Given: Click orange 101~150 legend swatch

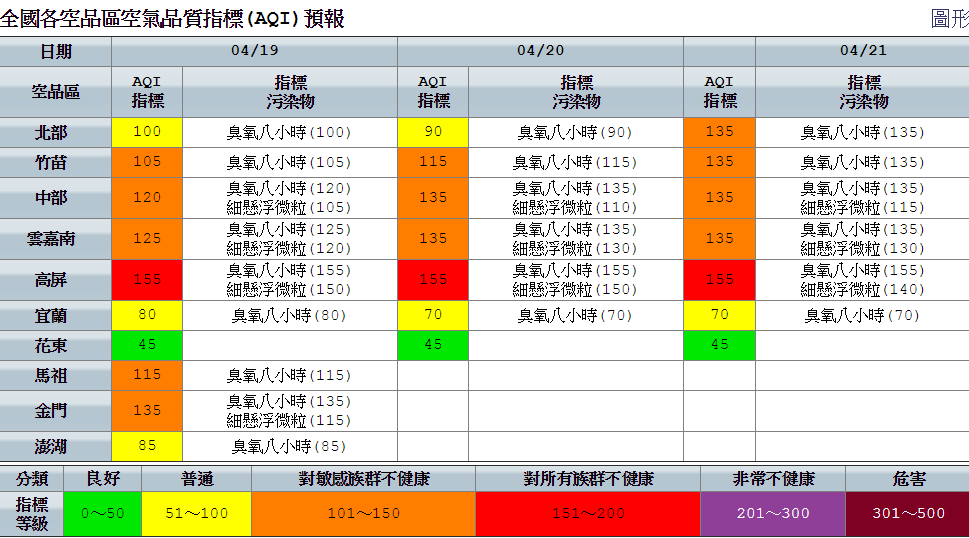Looking at the screenshot, I should [x=363, y=514].
